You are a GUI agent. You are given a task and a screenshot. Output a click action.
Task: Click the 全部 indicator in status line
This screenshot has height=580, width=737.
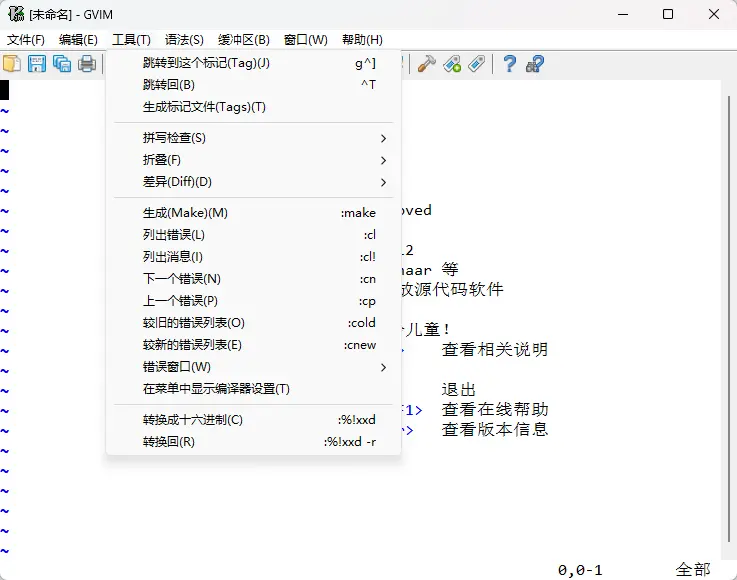pos(693,570)
